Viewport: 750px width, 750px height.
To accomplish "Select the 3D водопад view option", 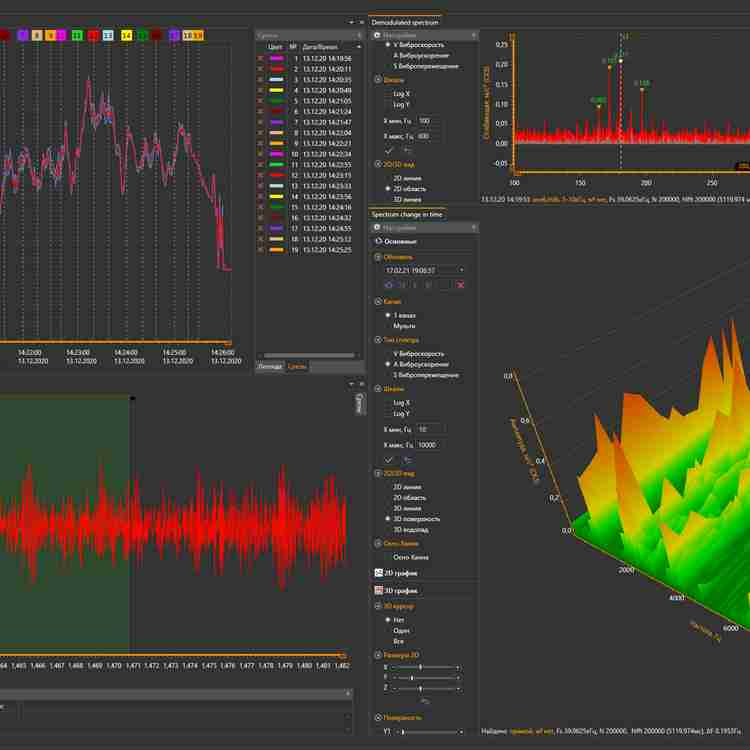I will pos(389,530).
